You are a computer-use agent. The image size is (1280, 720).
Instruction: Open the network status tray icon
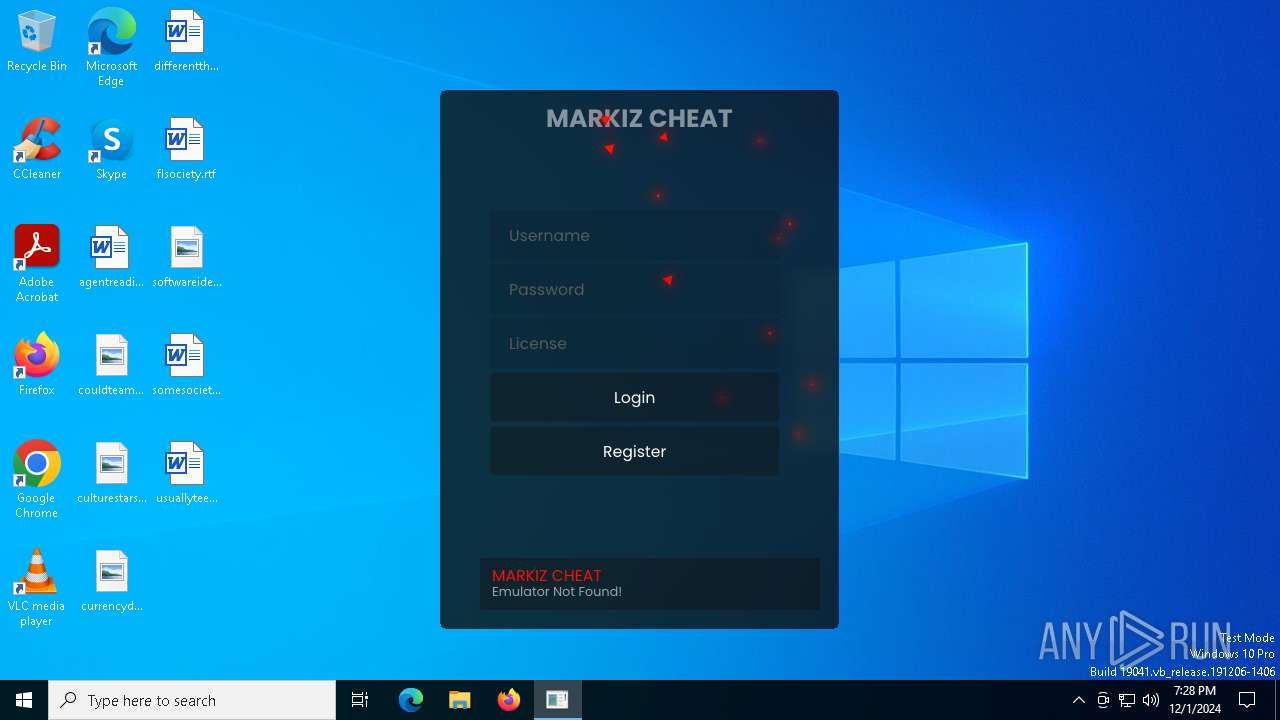pos(1127,700)
